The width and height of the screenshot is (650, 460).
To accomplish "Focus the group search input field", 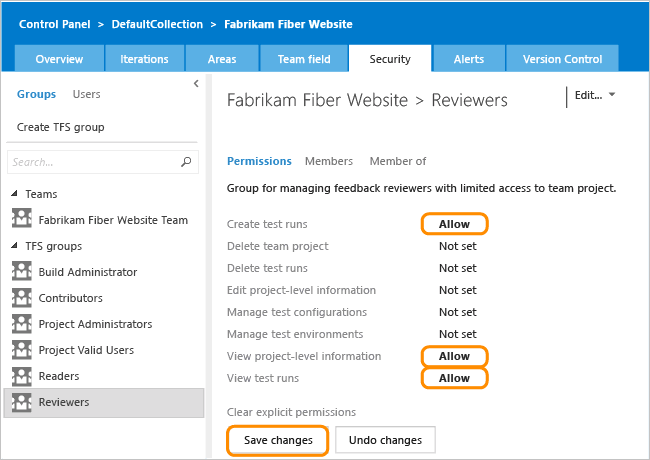I will coord(92,161).
